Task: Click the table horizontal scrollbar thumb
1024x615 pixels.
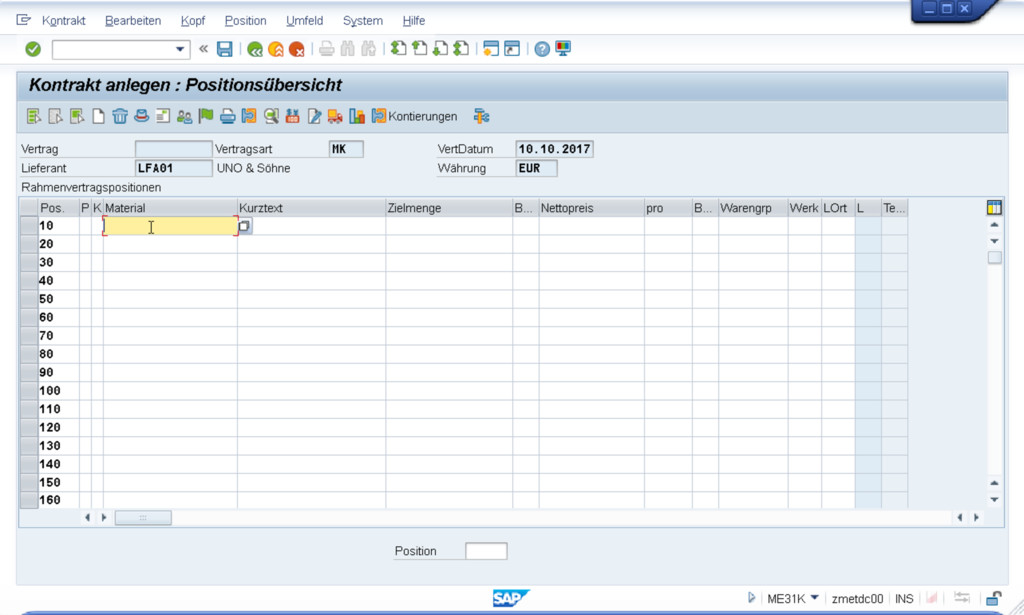Action: tap(143, 518)
